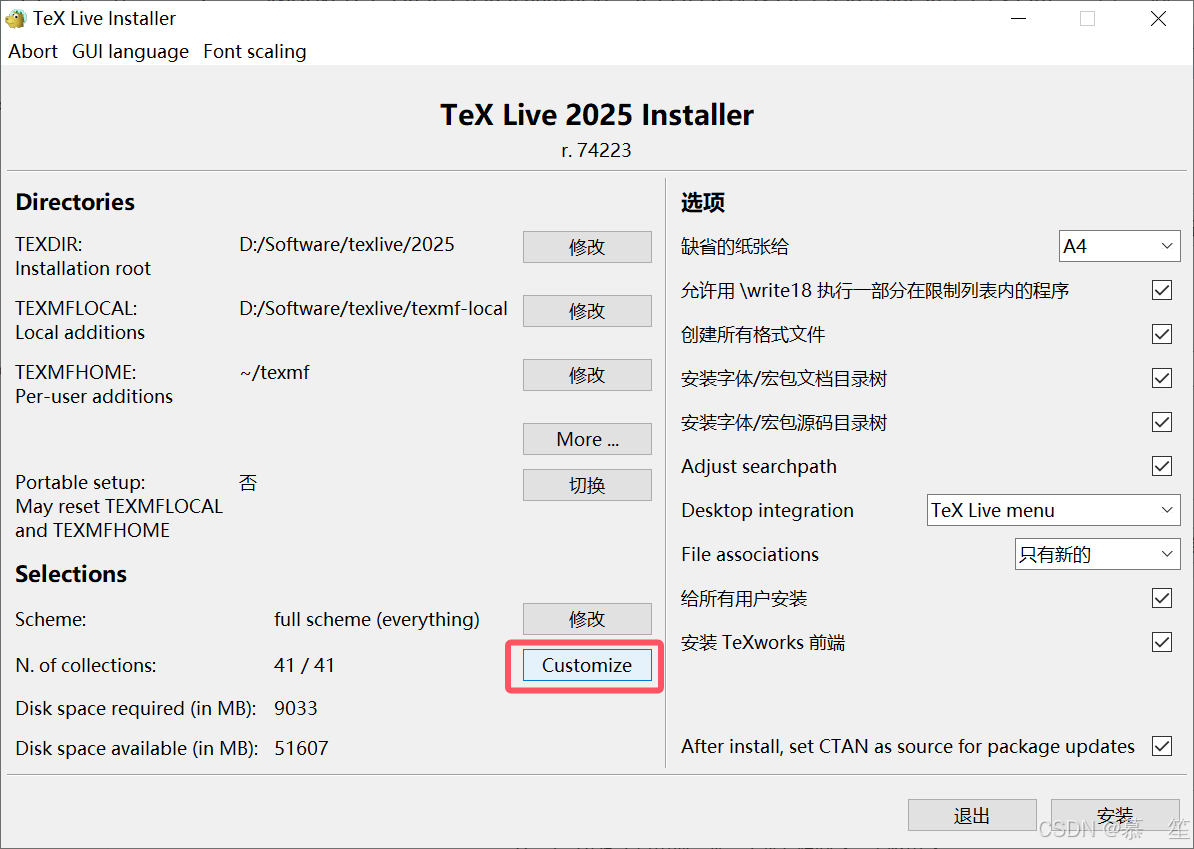Open File associations 只有新的 dropdown
The height and width of the screenshot is (849, 1194).
(1097, 554)
